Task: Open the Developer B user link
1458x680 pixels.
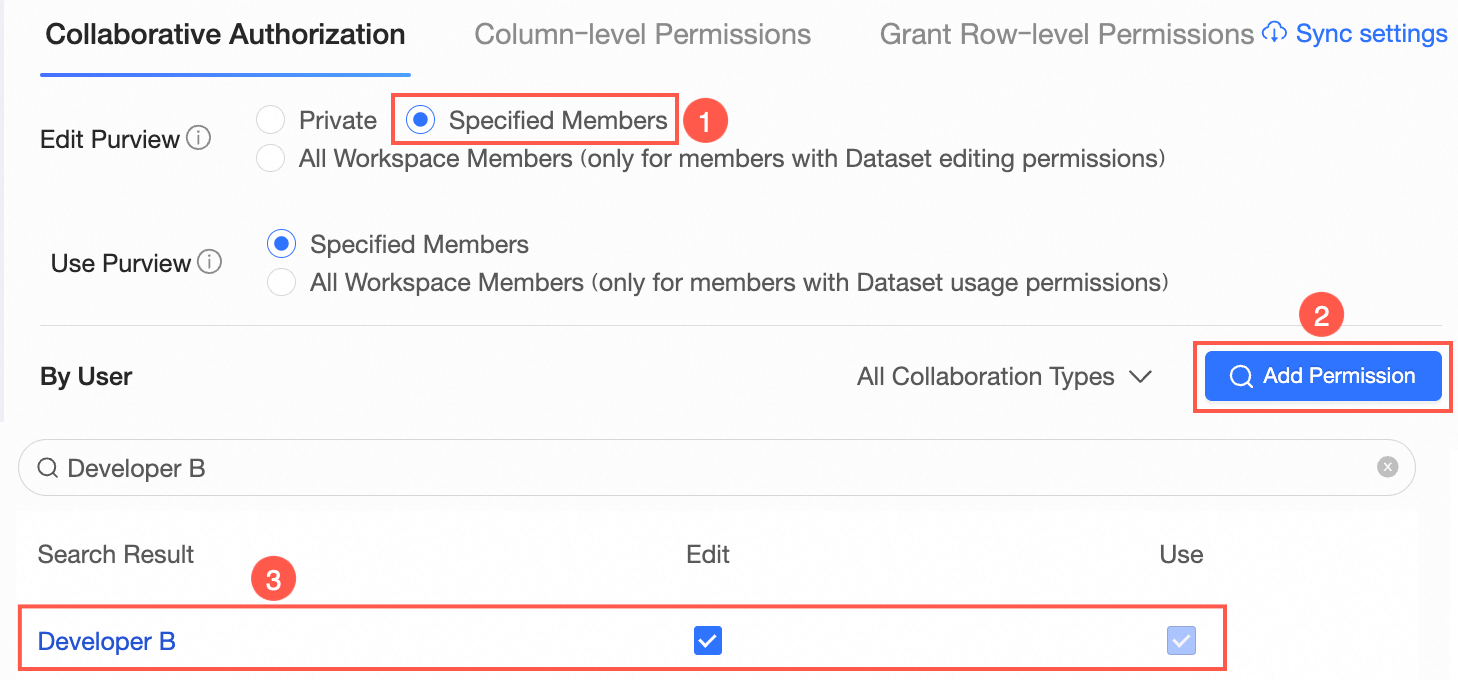Action: [x=107, y=641]
